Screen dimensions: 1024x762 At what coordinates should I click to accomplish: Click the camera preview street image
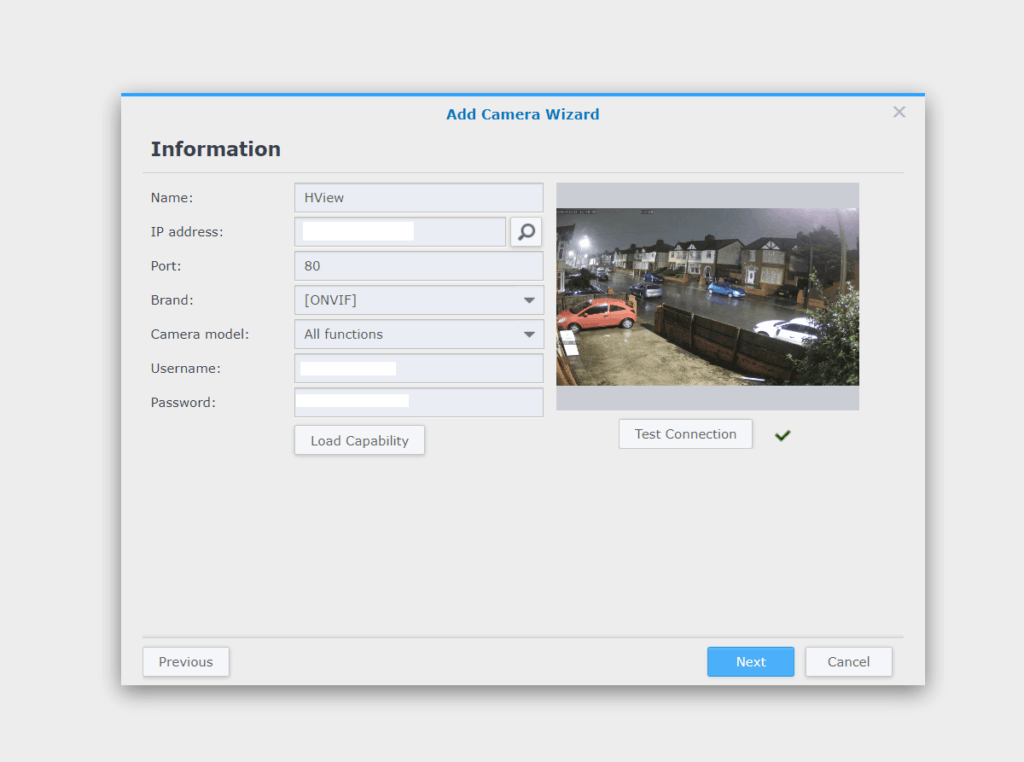coord(707,296)
